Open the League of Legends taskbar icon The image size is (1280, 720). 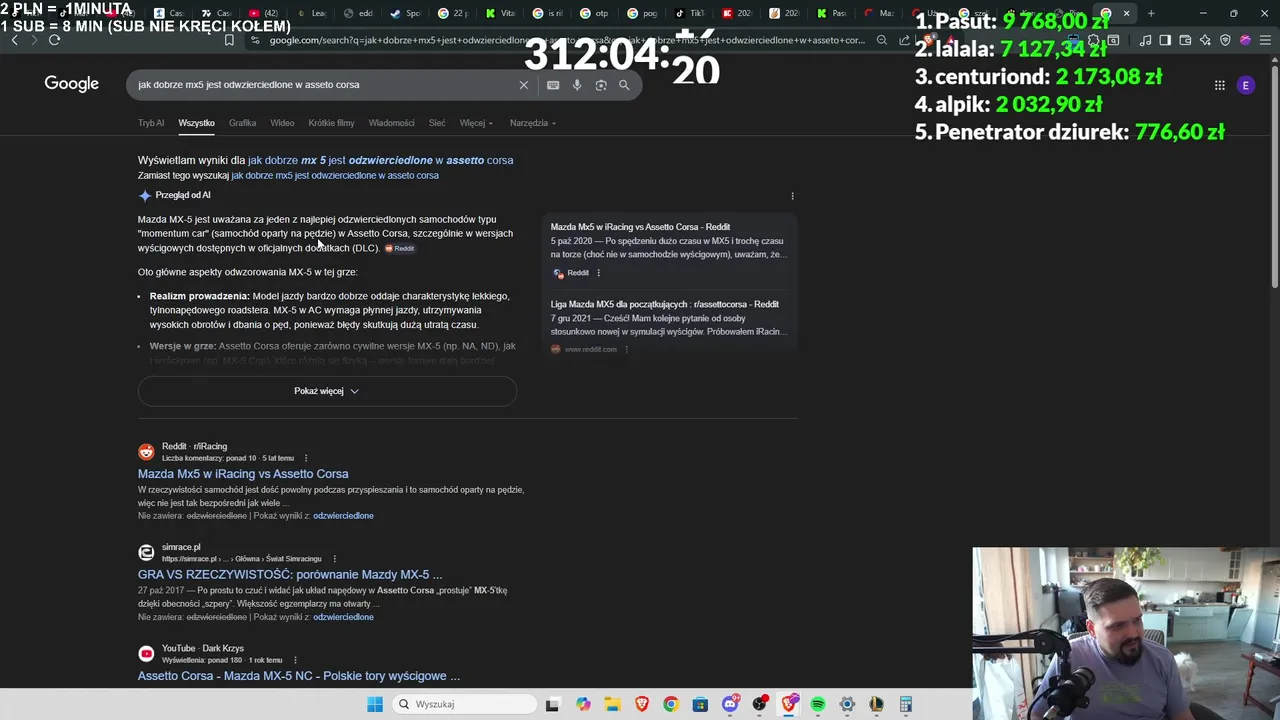point(876,704)
